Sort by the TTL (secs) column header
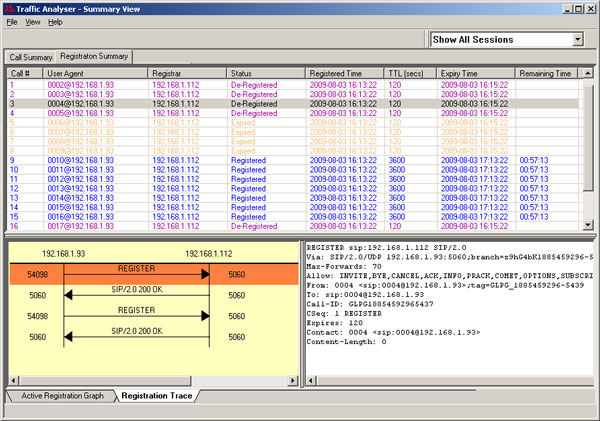The image size is (600, 421). pyautogui.click(x=411, y=73)
